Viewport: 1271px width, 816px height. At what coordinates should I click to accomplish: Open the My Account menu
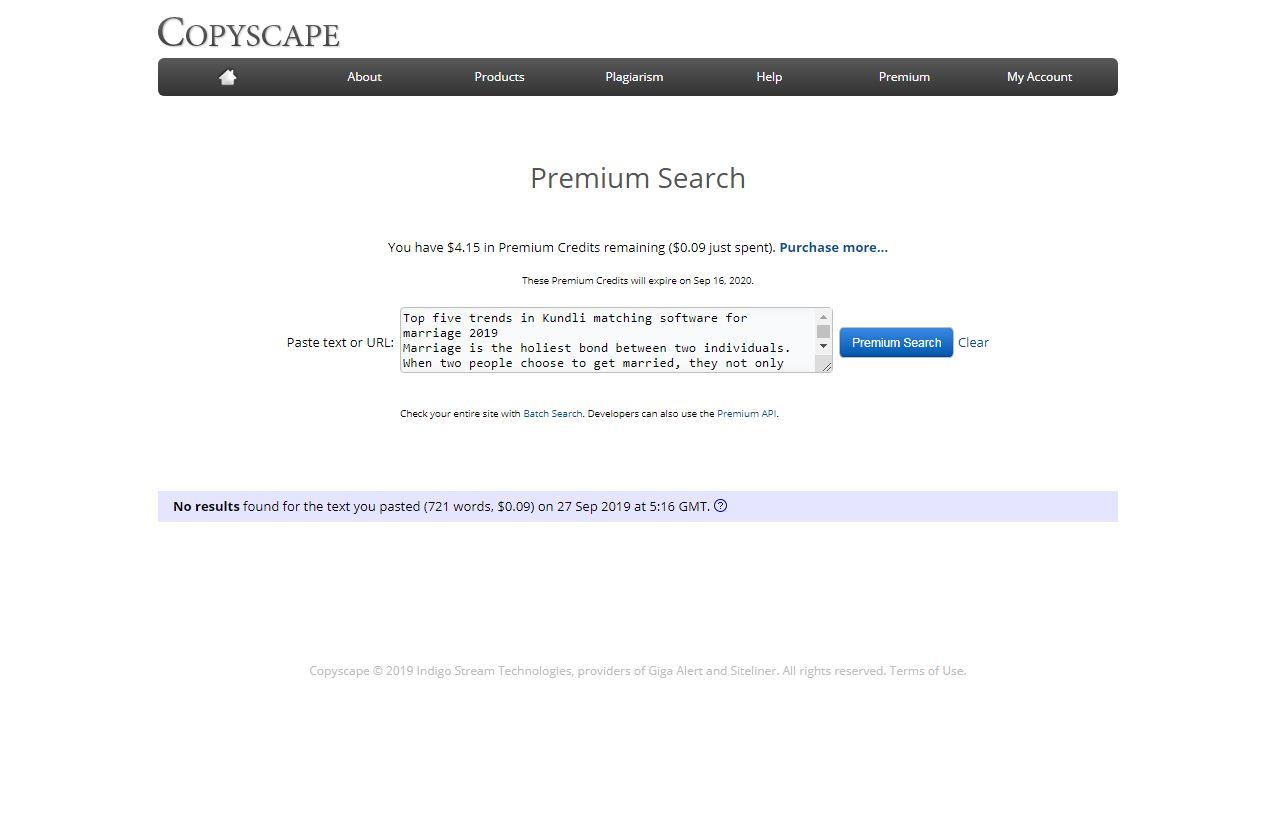coord(1039,77)
